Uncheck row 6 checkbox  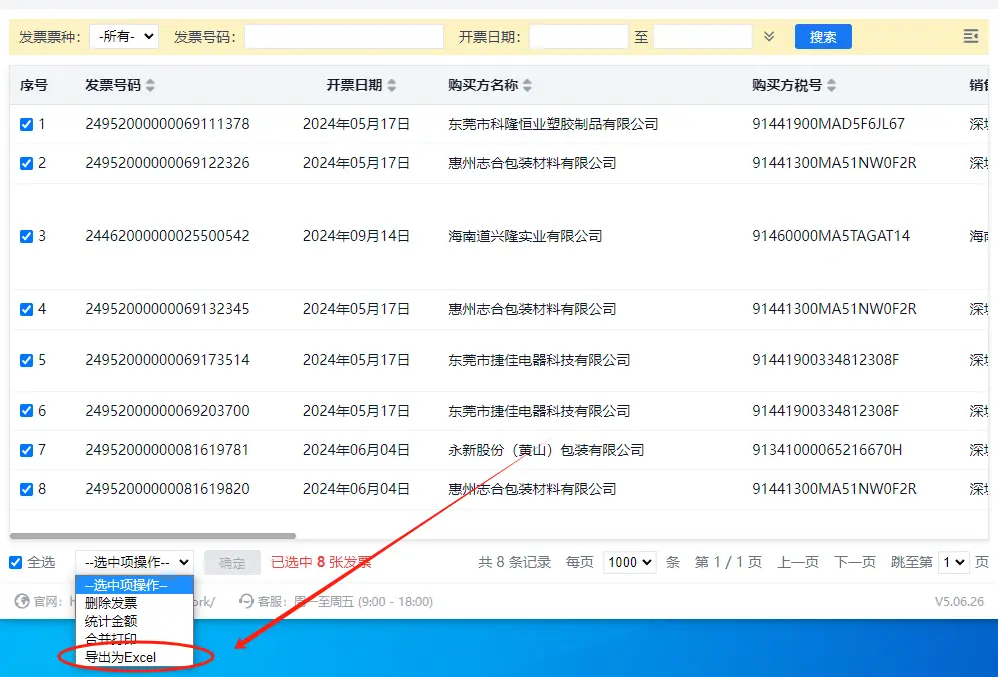pos(26,411)
